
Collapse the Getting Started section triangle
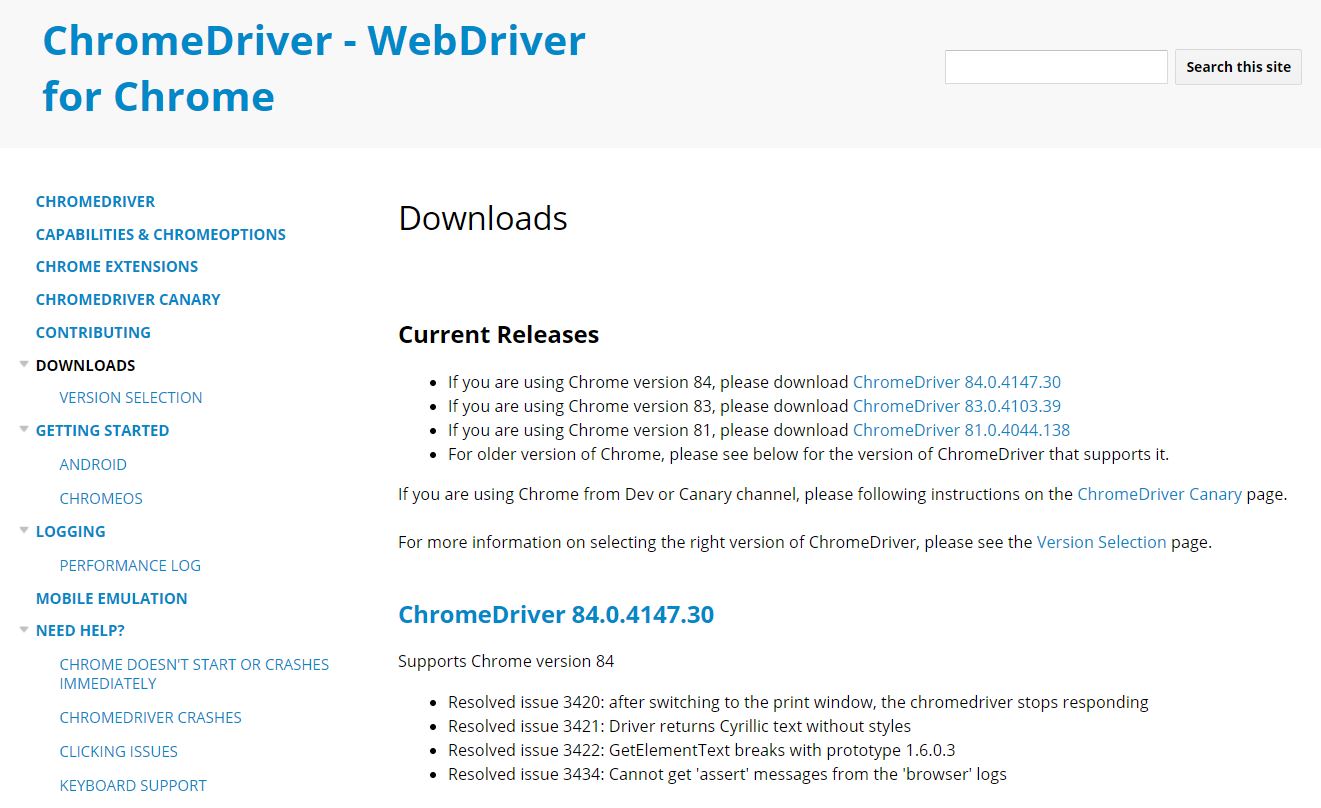tap(24, 429)
